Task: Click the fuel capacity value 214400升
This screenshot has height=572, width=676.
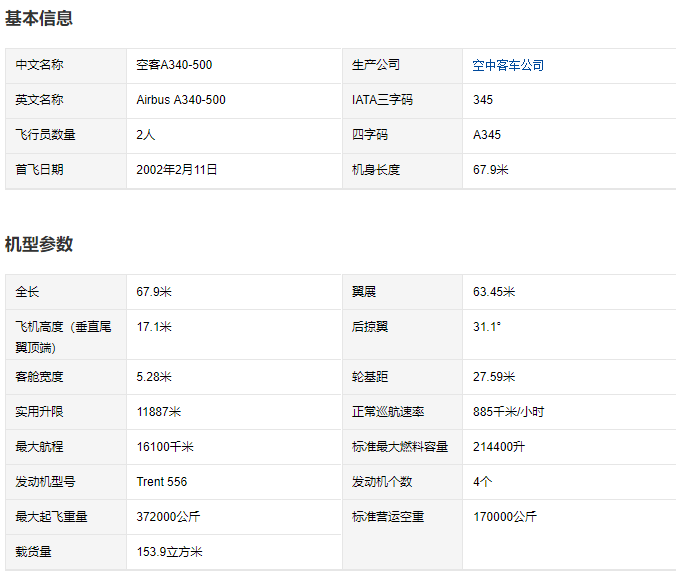Action: pyautogui.click(x=499, y=446)
